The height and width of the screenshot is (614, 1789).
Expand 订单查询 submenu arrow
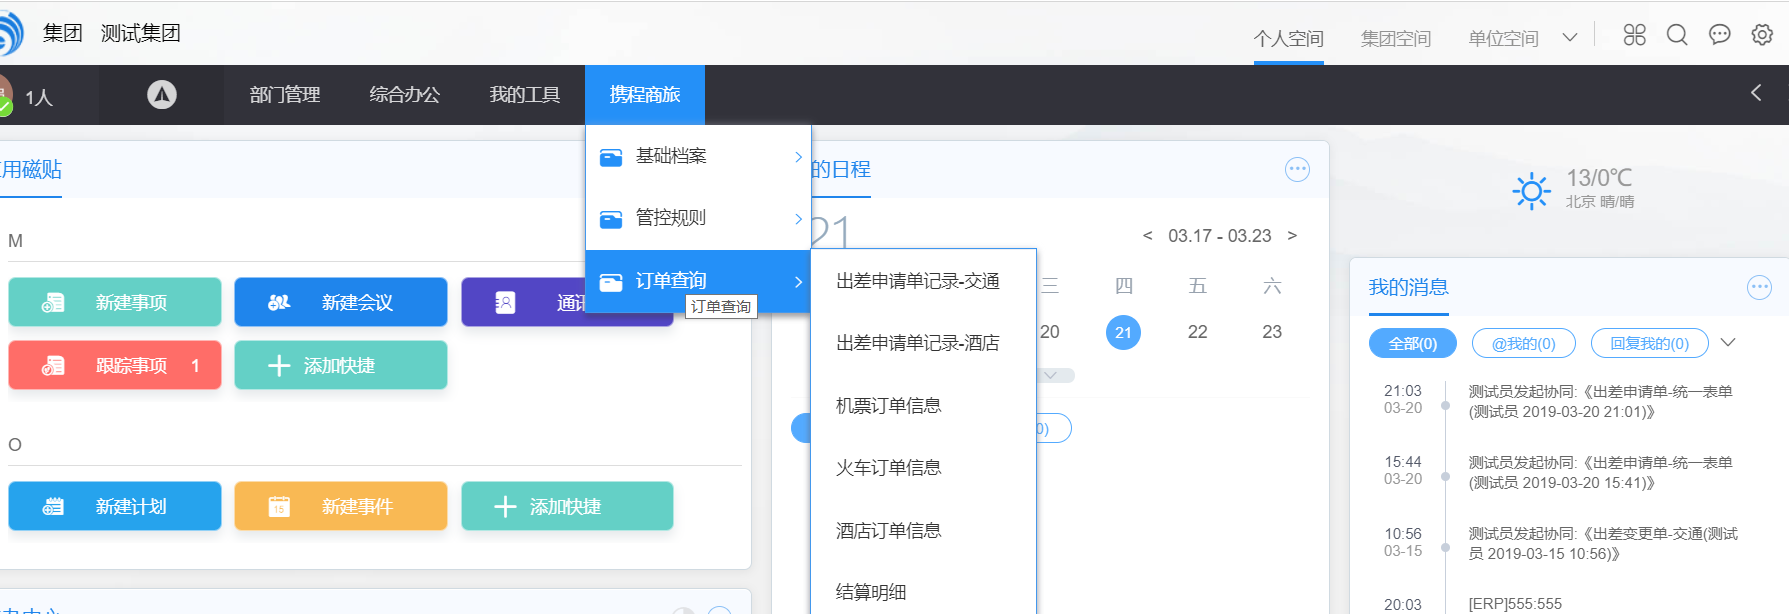[x=798, y=282]
